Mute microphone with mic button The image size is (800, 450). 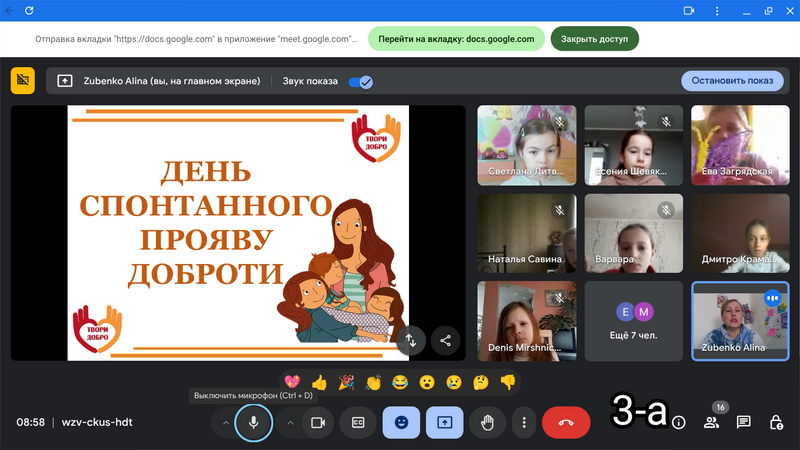pyautogui.click(x=253, y=423)
